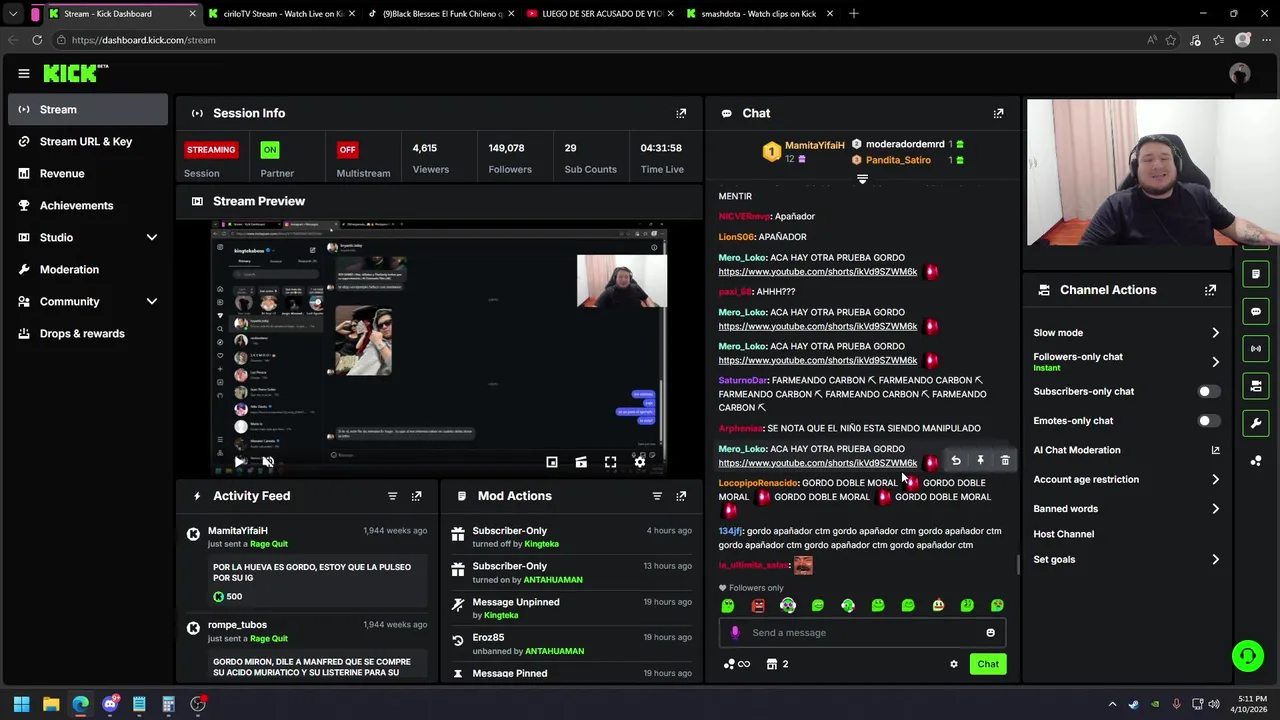Open Host Channel action
The image size is (1280, 720).
tap(1063, 534)
